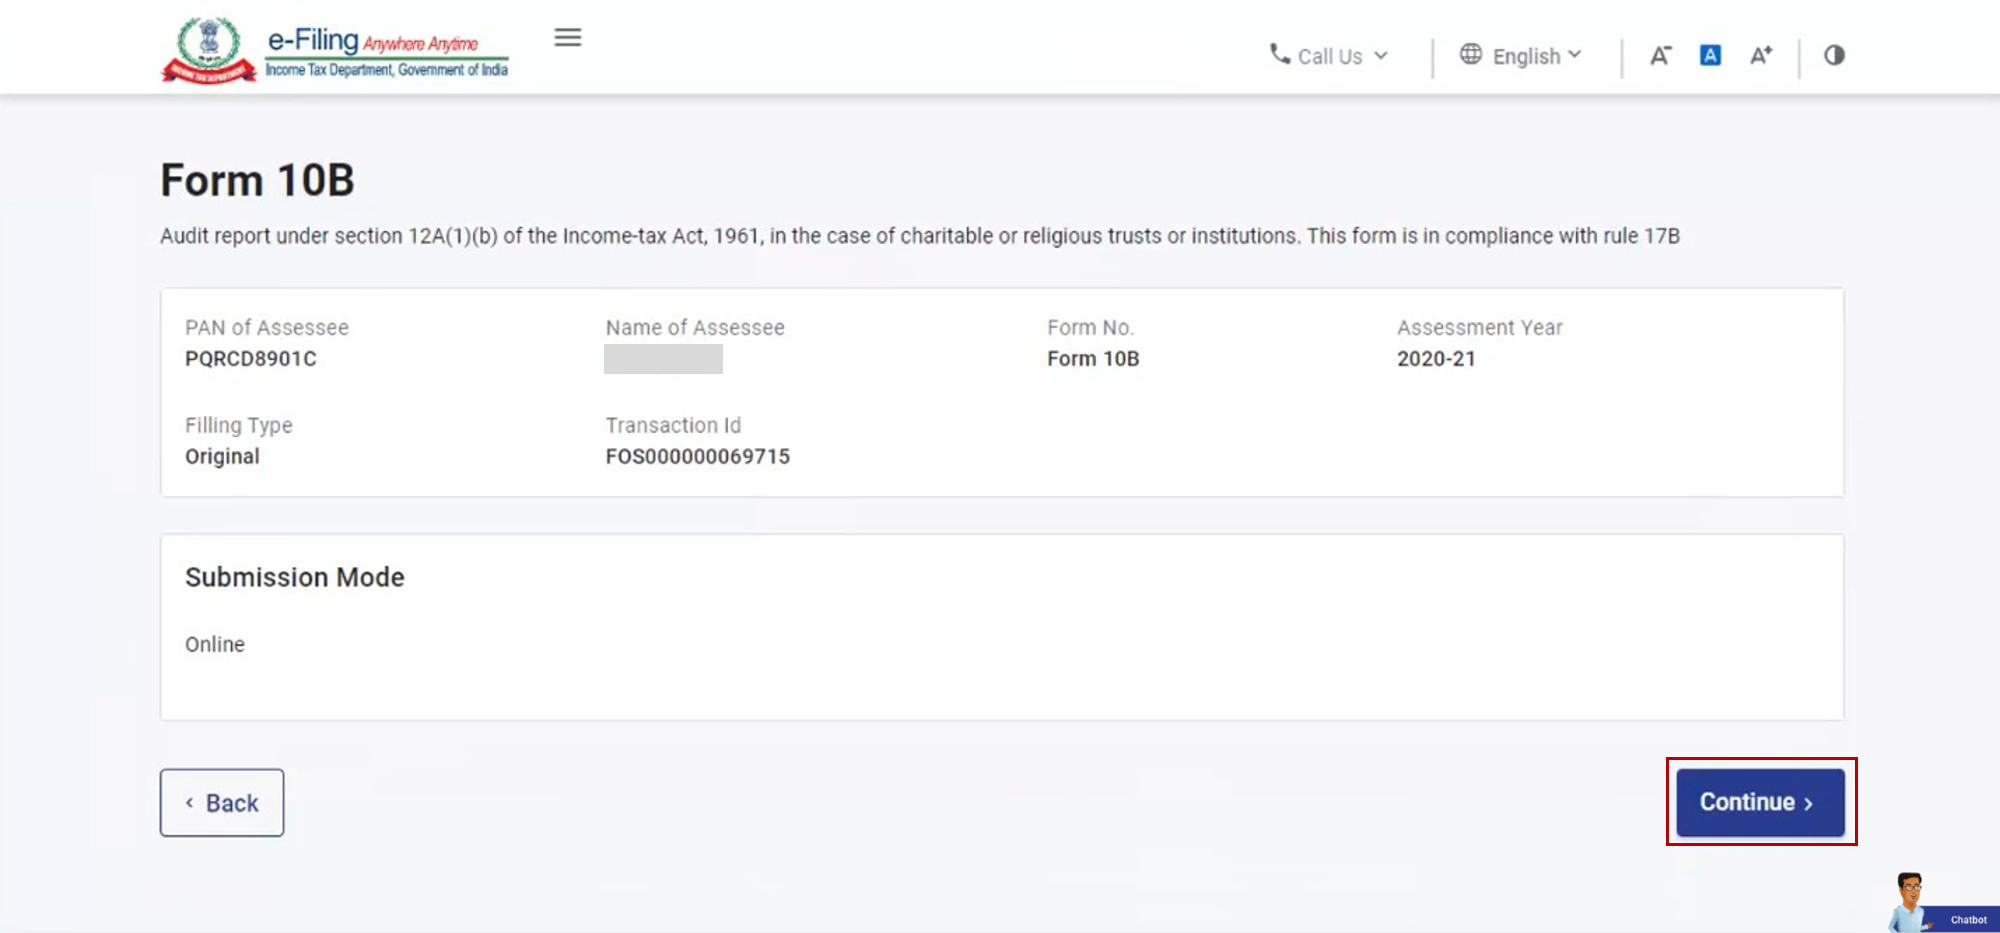This screenshot has height=933, width=2000.
Task: Click the redacted Name of Assessee field
Action: (x=663, y=359)
